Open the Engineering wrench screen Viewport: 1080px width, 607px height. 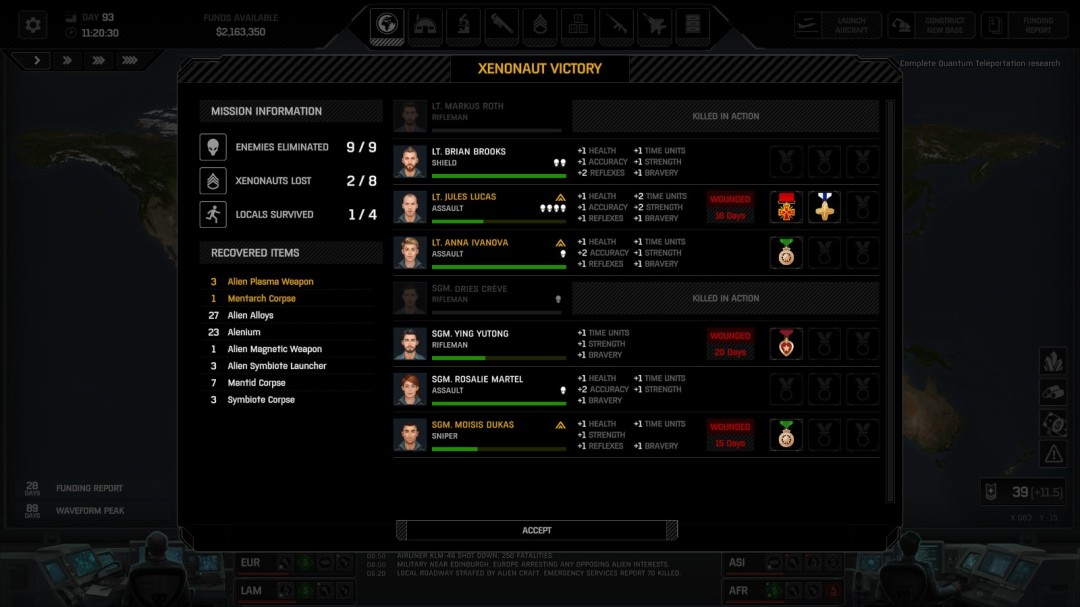pyautogui.click(x=502, y=25)
